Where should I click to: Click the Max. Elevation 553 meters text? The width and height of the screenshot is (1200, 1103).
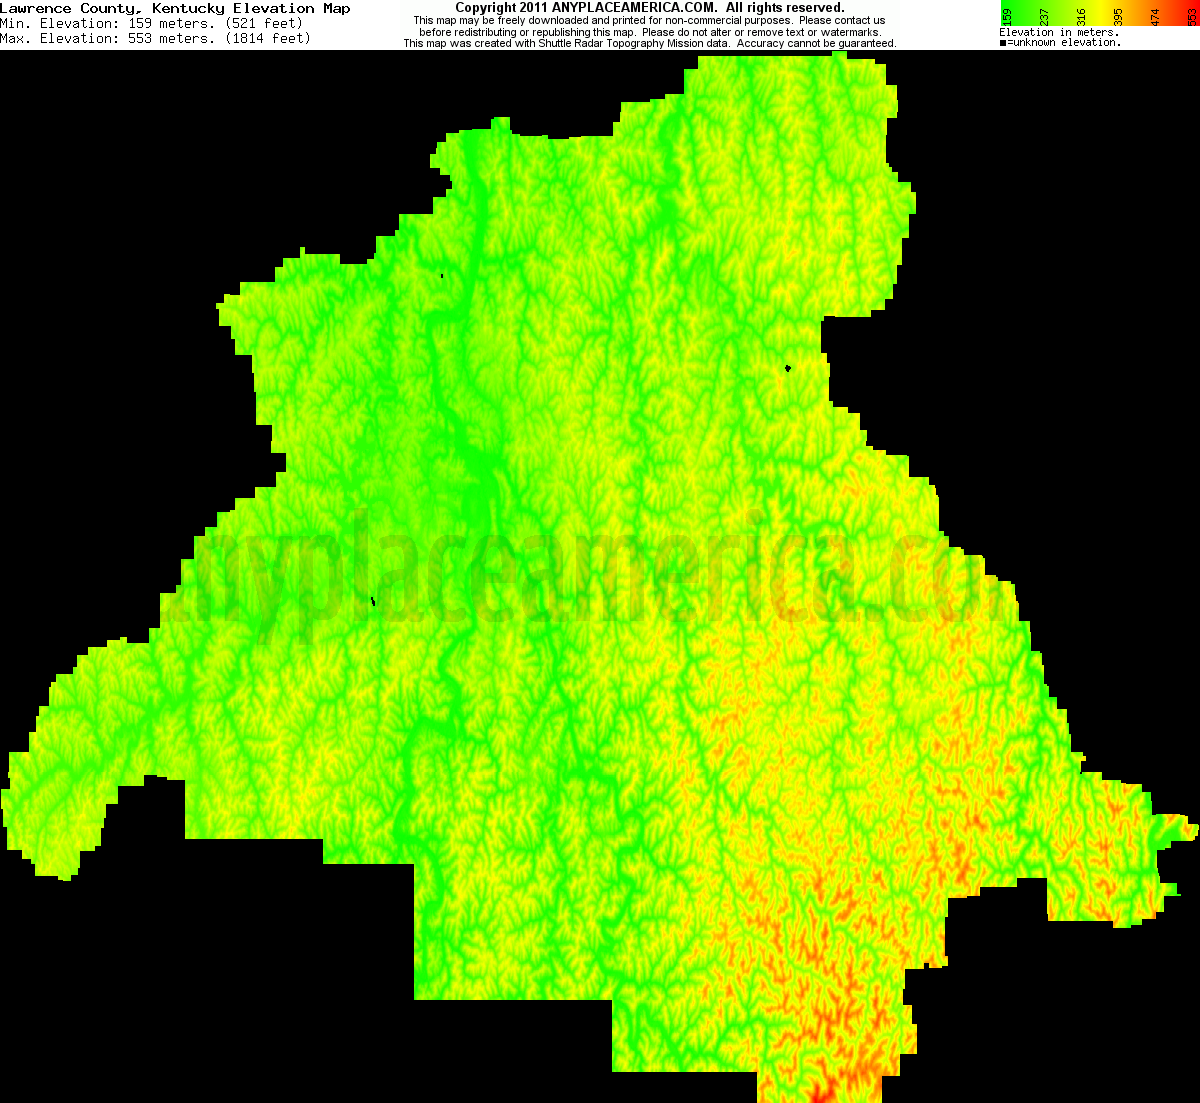[150, 38]
